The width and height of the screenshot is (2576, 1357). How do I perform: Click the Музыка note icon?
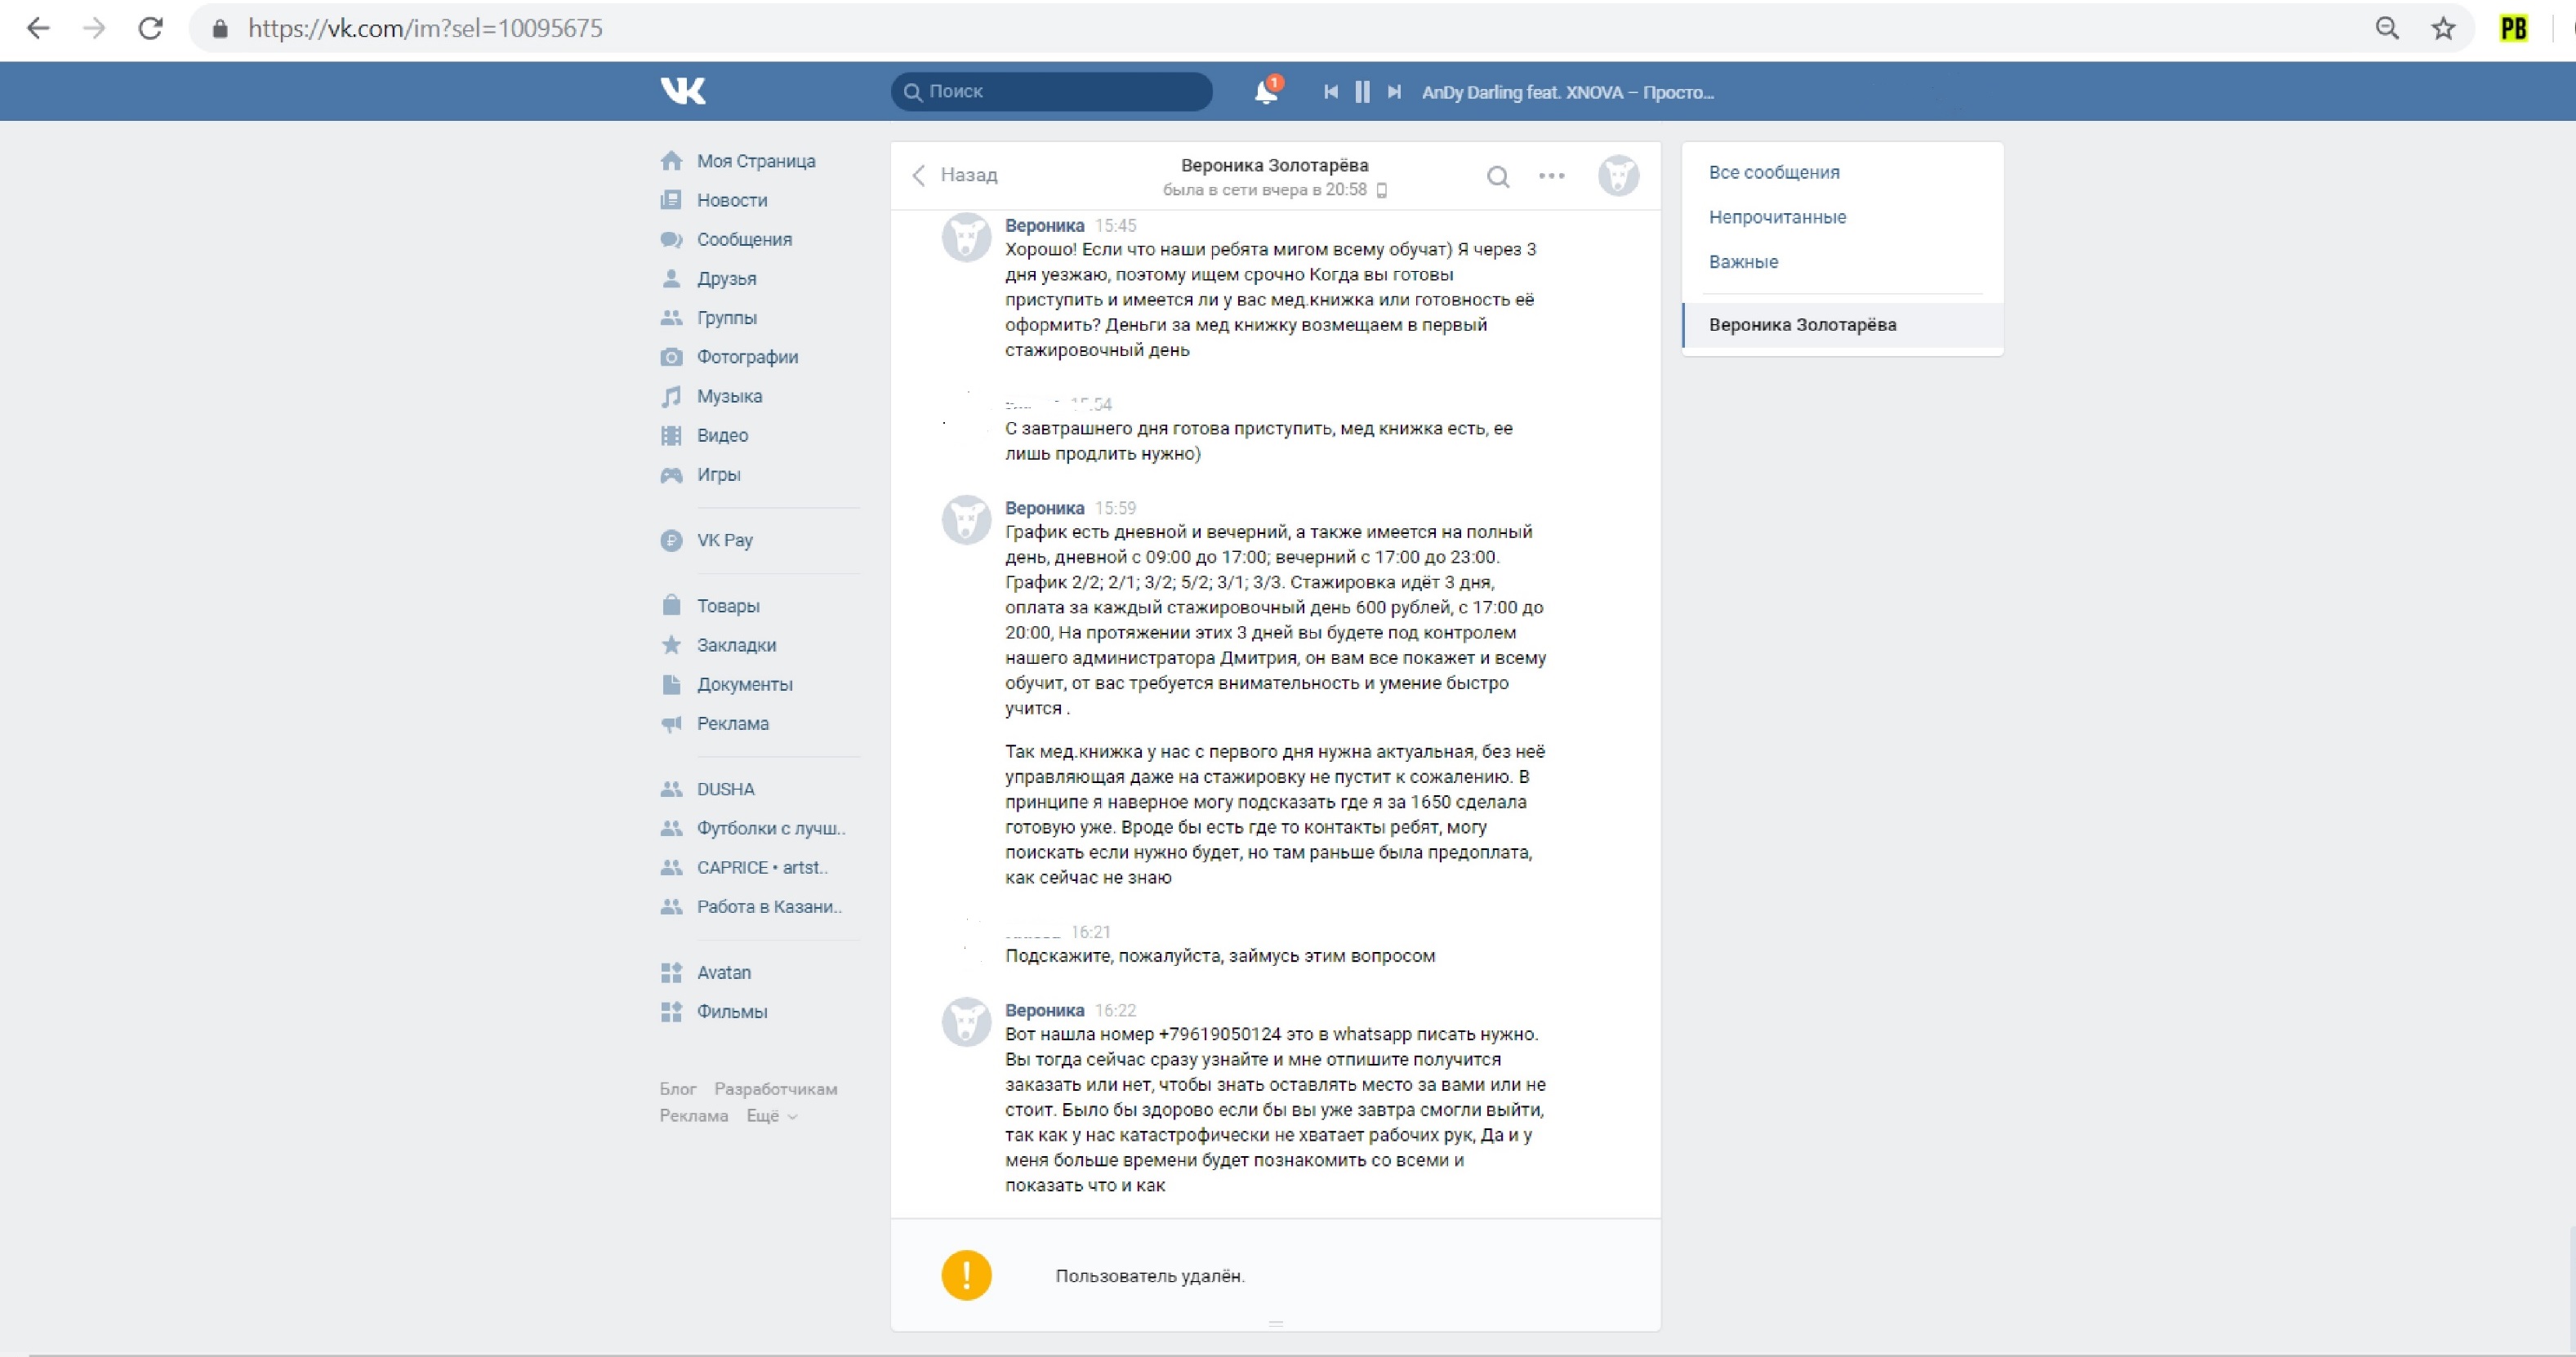pyautogui.click(x=671, y=396)
